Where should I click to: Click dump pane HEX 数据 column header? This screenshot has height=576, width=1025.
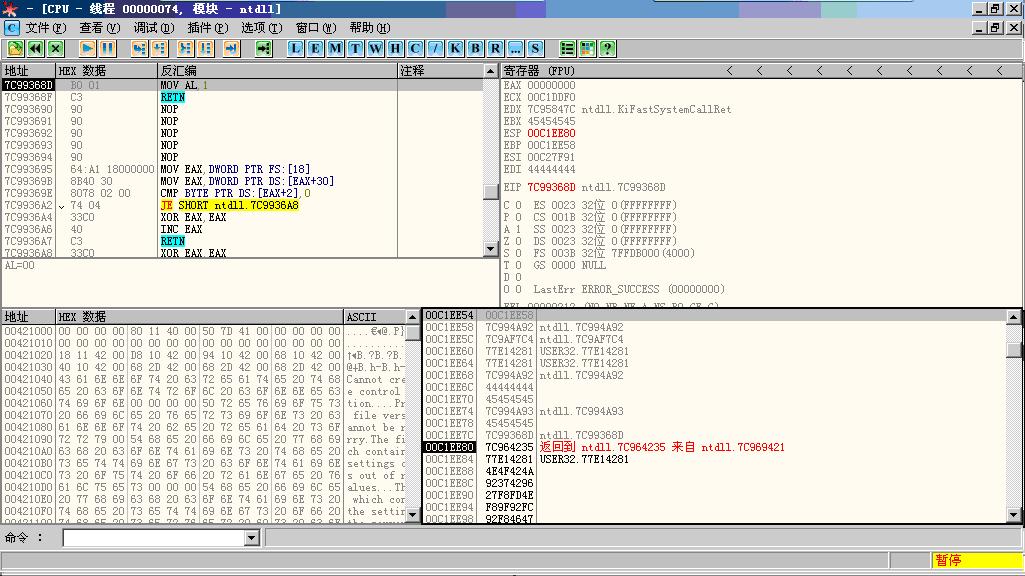199,317
